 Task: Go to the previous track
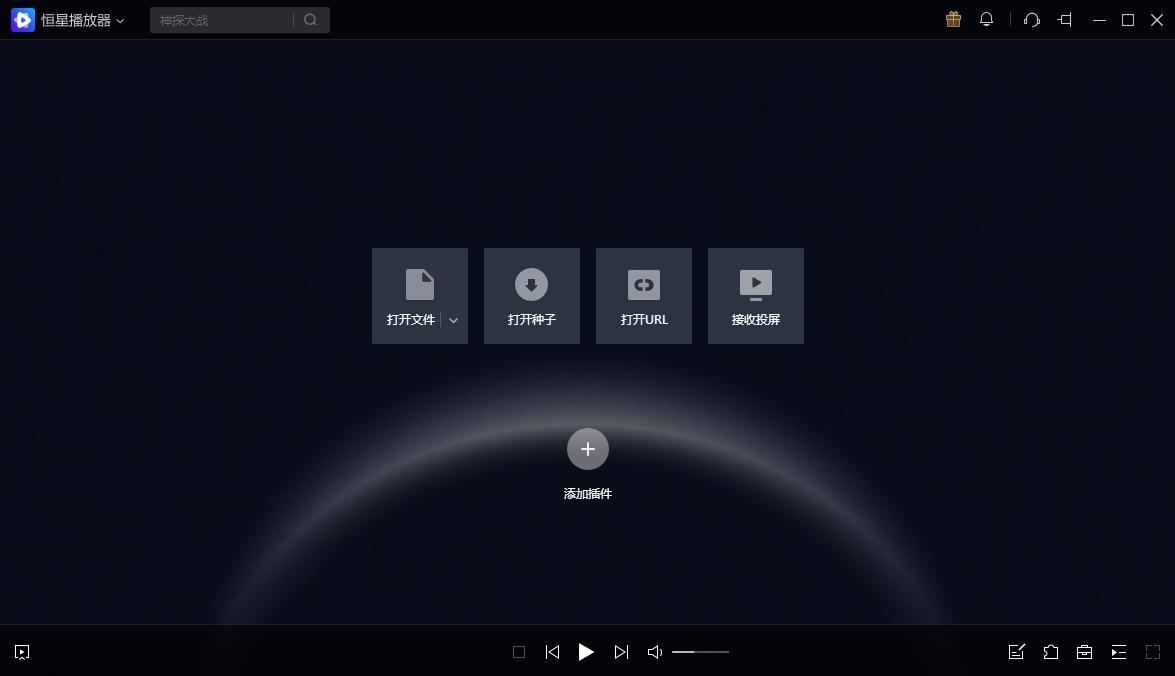pos(552,652)
